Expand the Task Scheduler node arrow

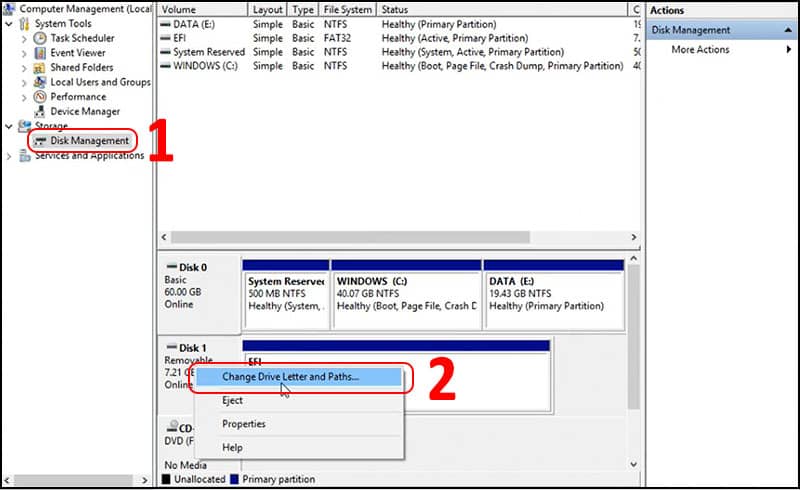(24, 38)
